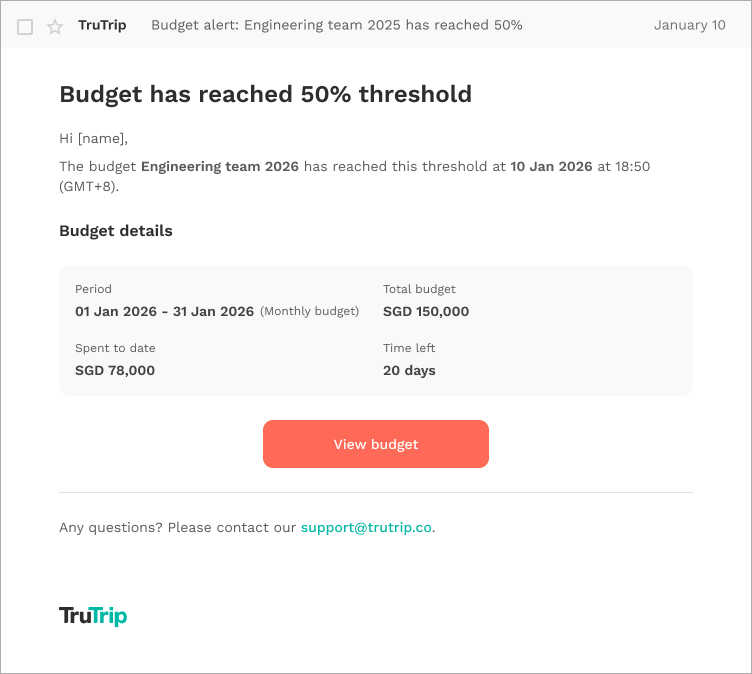Click the TruTrip sender name
The height and width of the screenshot is (674, 752).
(x=102, y=25)
